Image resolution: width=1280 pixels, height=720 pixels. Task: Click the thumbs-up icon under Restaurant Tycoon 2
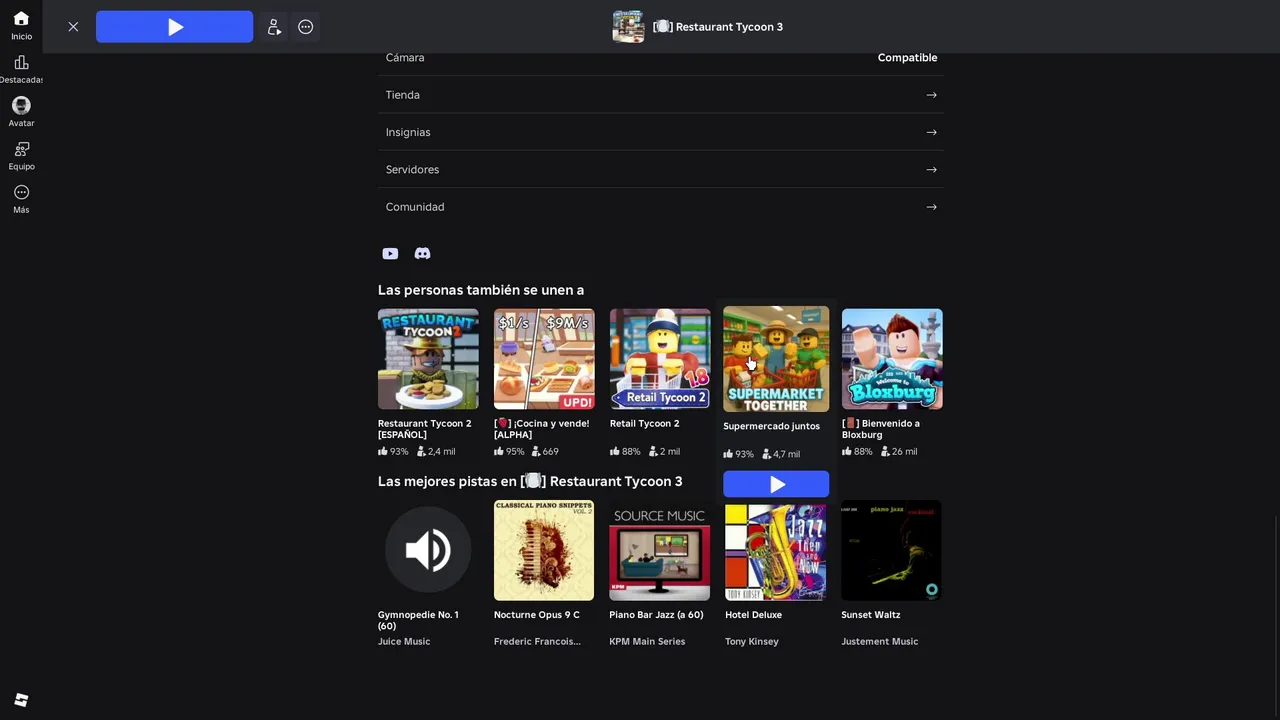click(x=382, y=452)
